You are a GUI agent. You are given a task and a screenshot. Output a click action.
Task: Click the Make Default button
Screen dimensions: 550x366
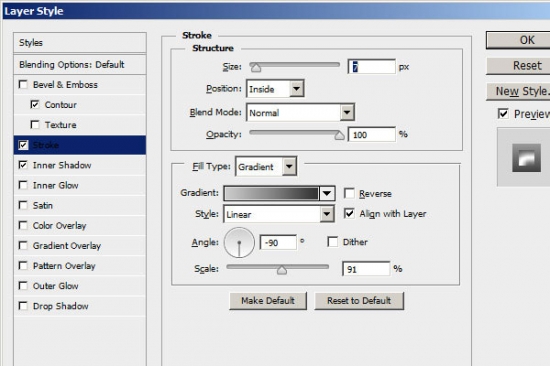(268, 301)
